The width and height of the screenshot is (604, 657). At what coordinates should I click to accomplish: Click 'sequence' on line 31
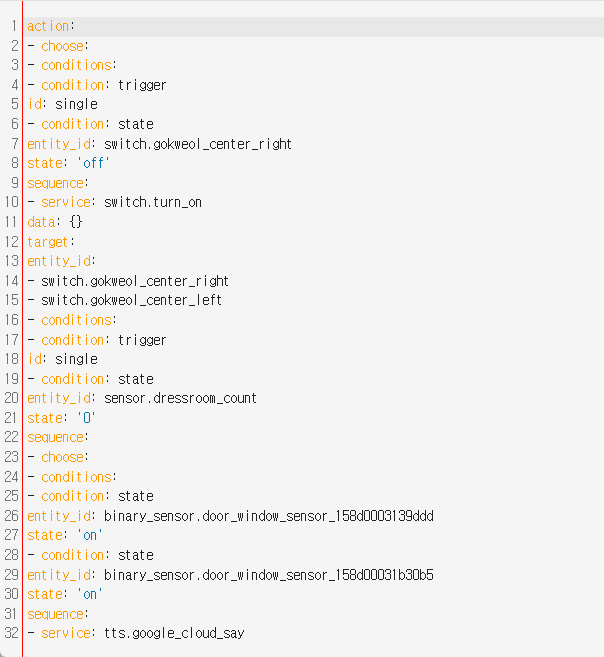(55, 614)
